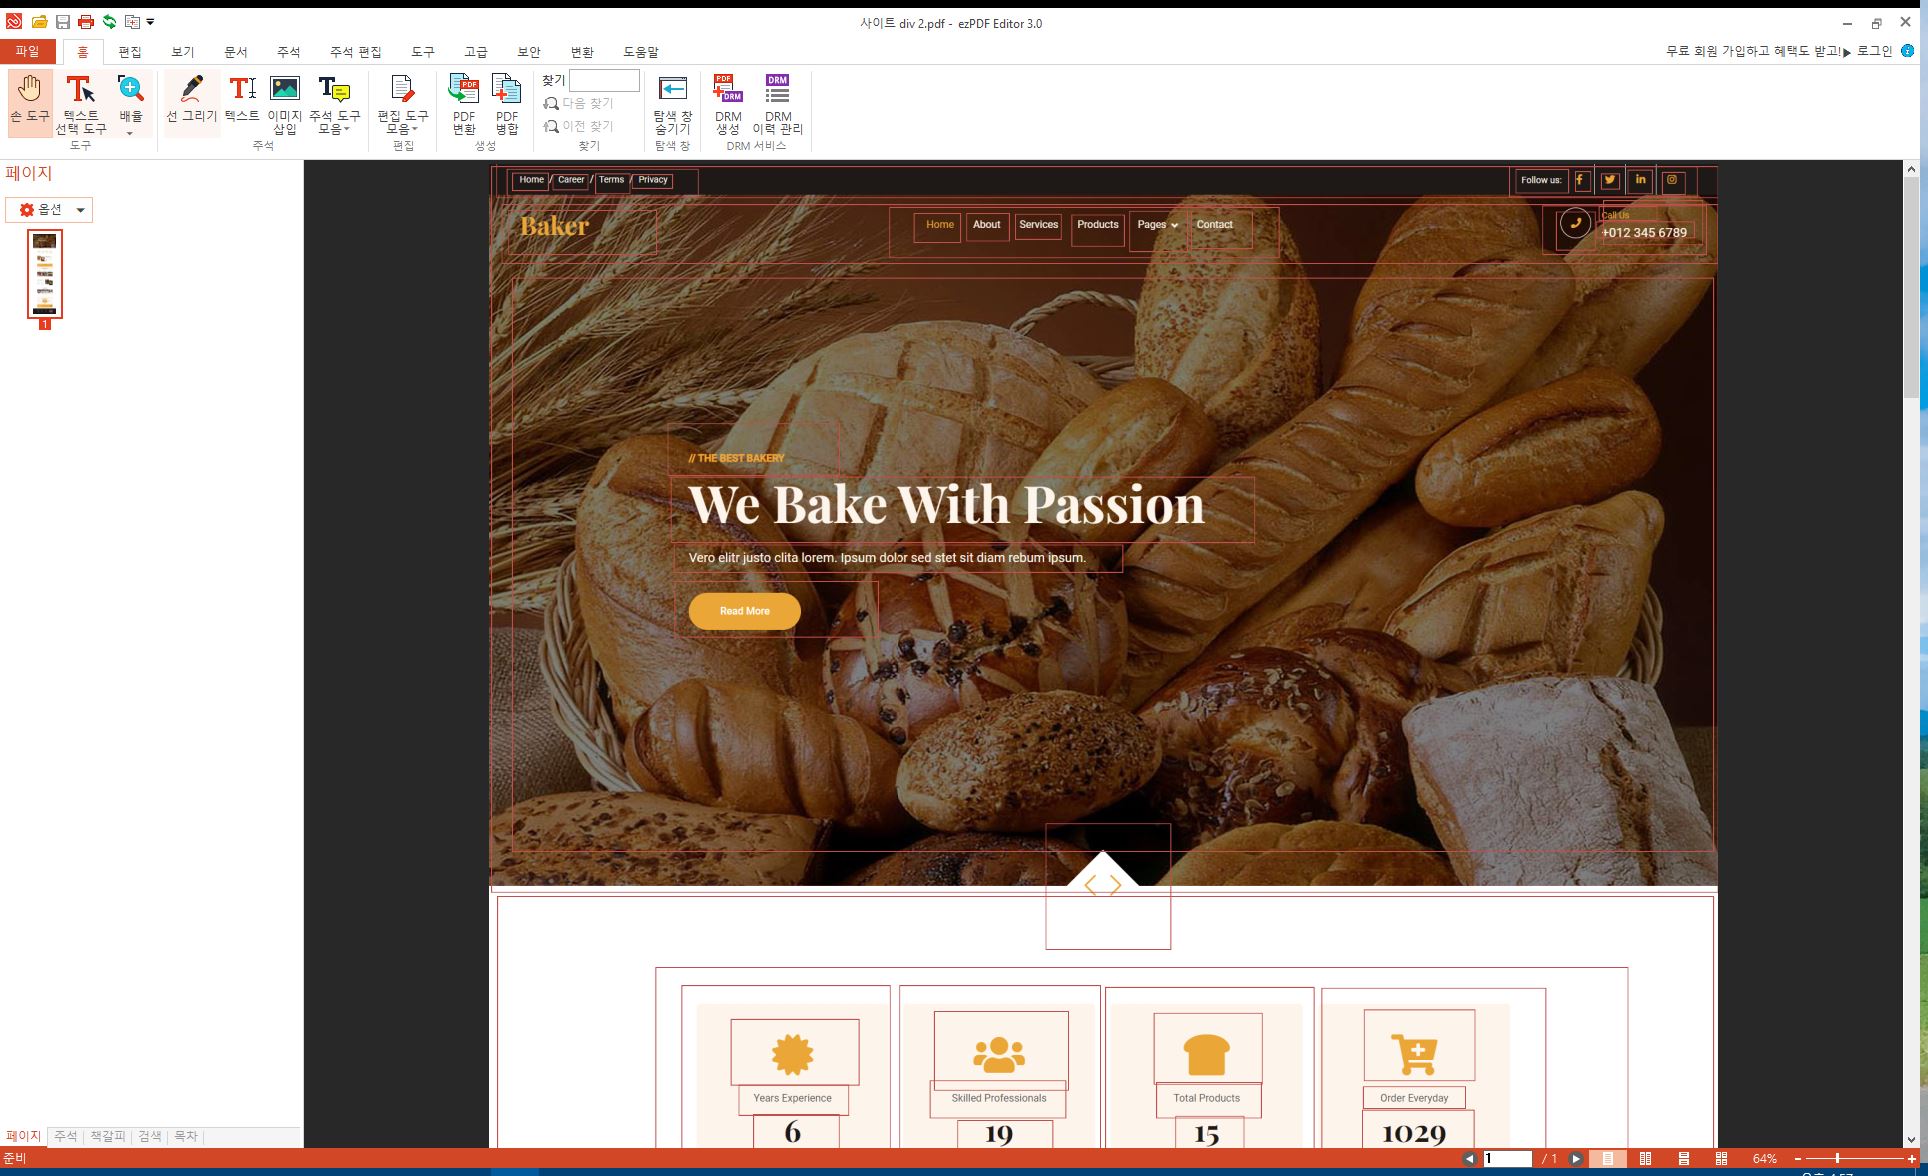Click the page number field in status bar
Viewport: 1928px width, 1176px height.
click(x=1507, y=1159)
